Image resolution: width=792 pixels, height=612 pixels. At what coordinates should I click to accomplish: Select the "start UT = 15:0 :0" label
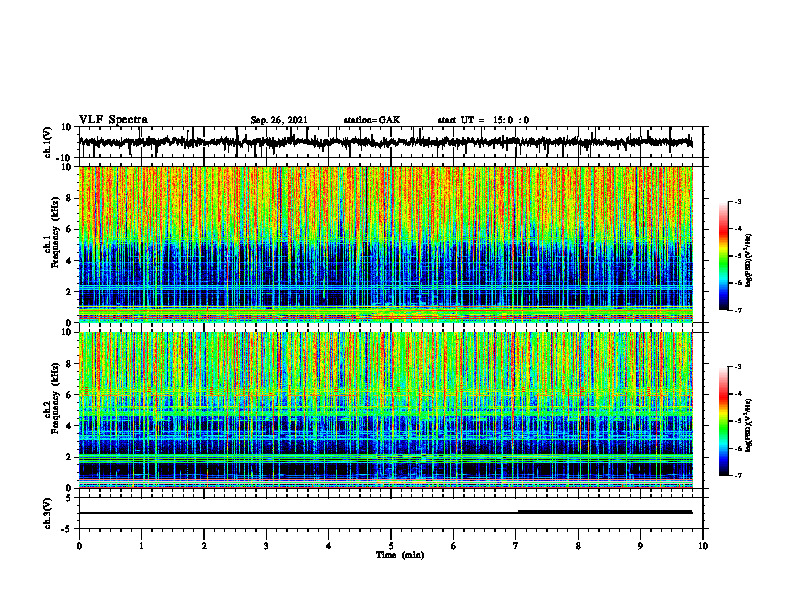tap(483, 120)
